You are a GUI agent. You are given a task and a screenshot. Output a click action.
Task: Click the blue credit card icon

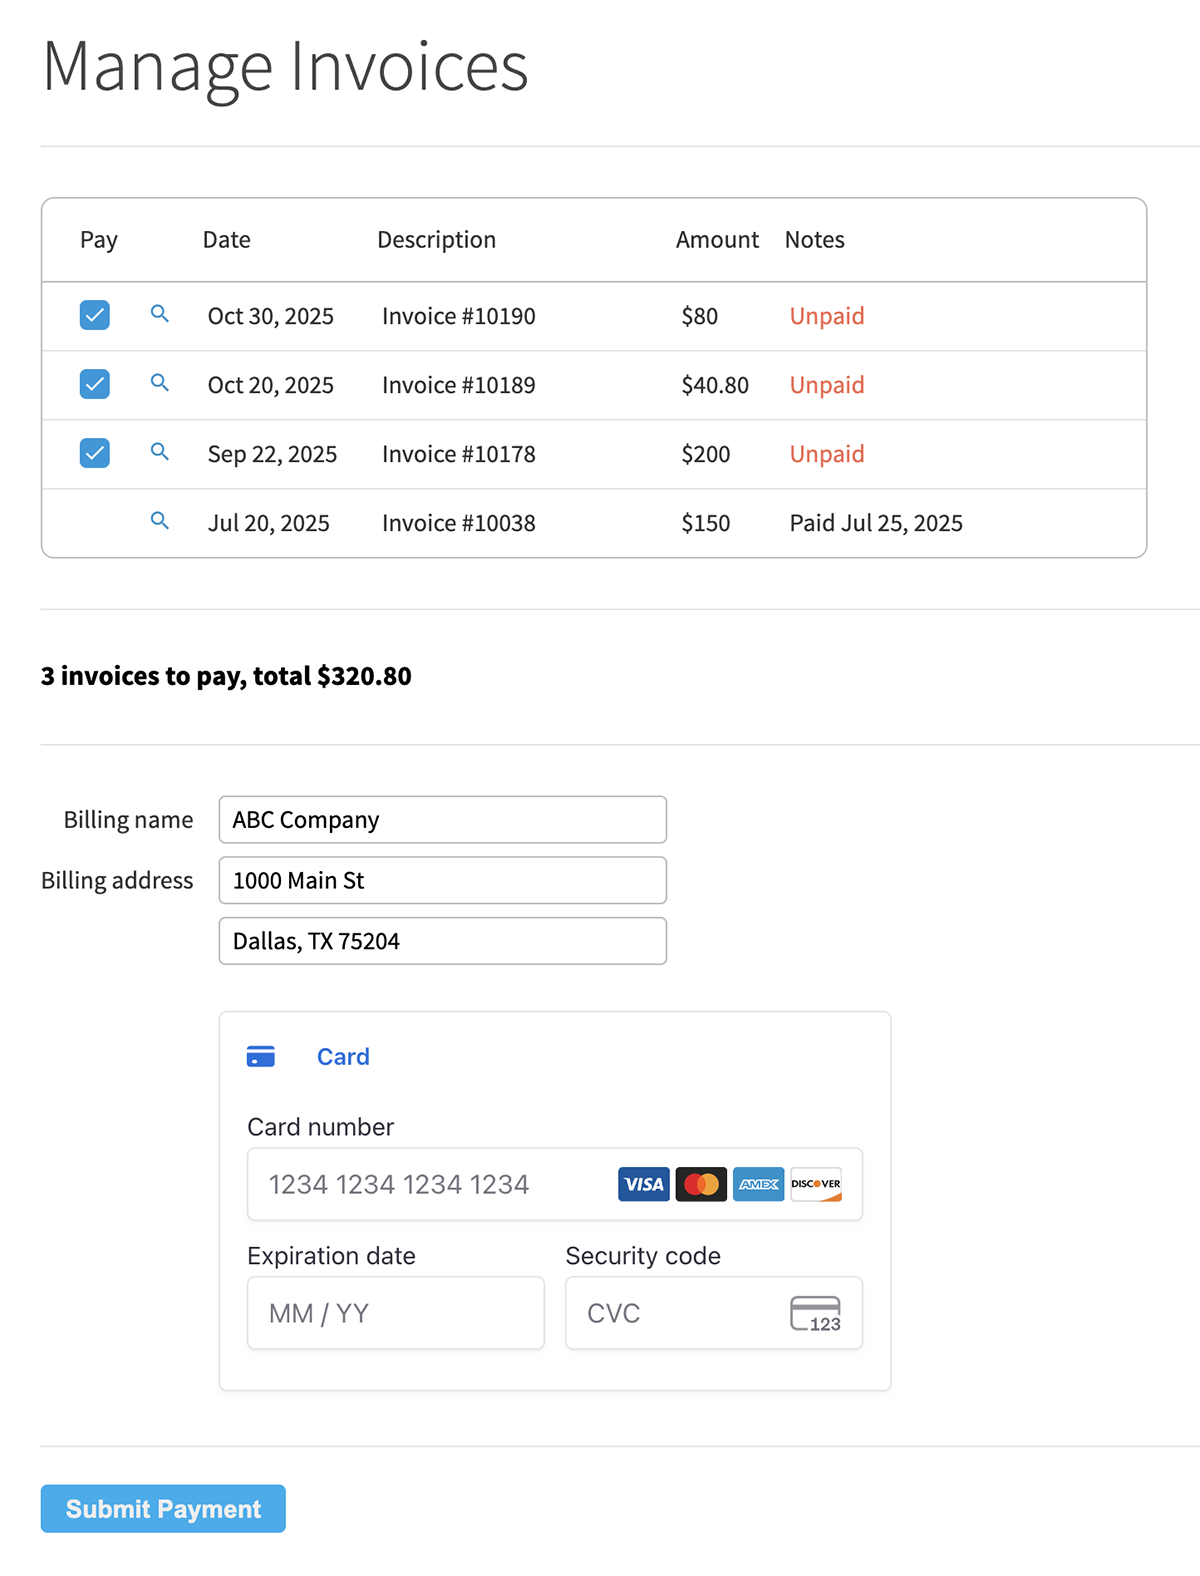click(261, 1057)
